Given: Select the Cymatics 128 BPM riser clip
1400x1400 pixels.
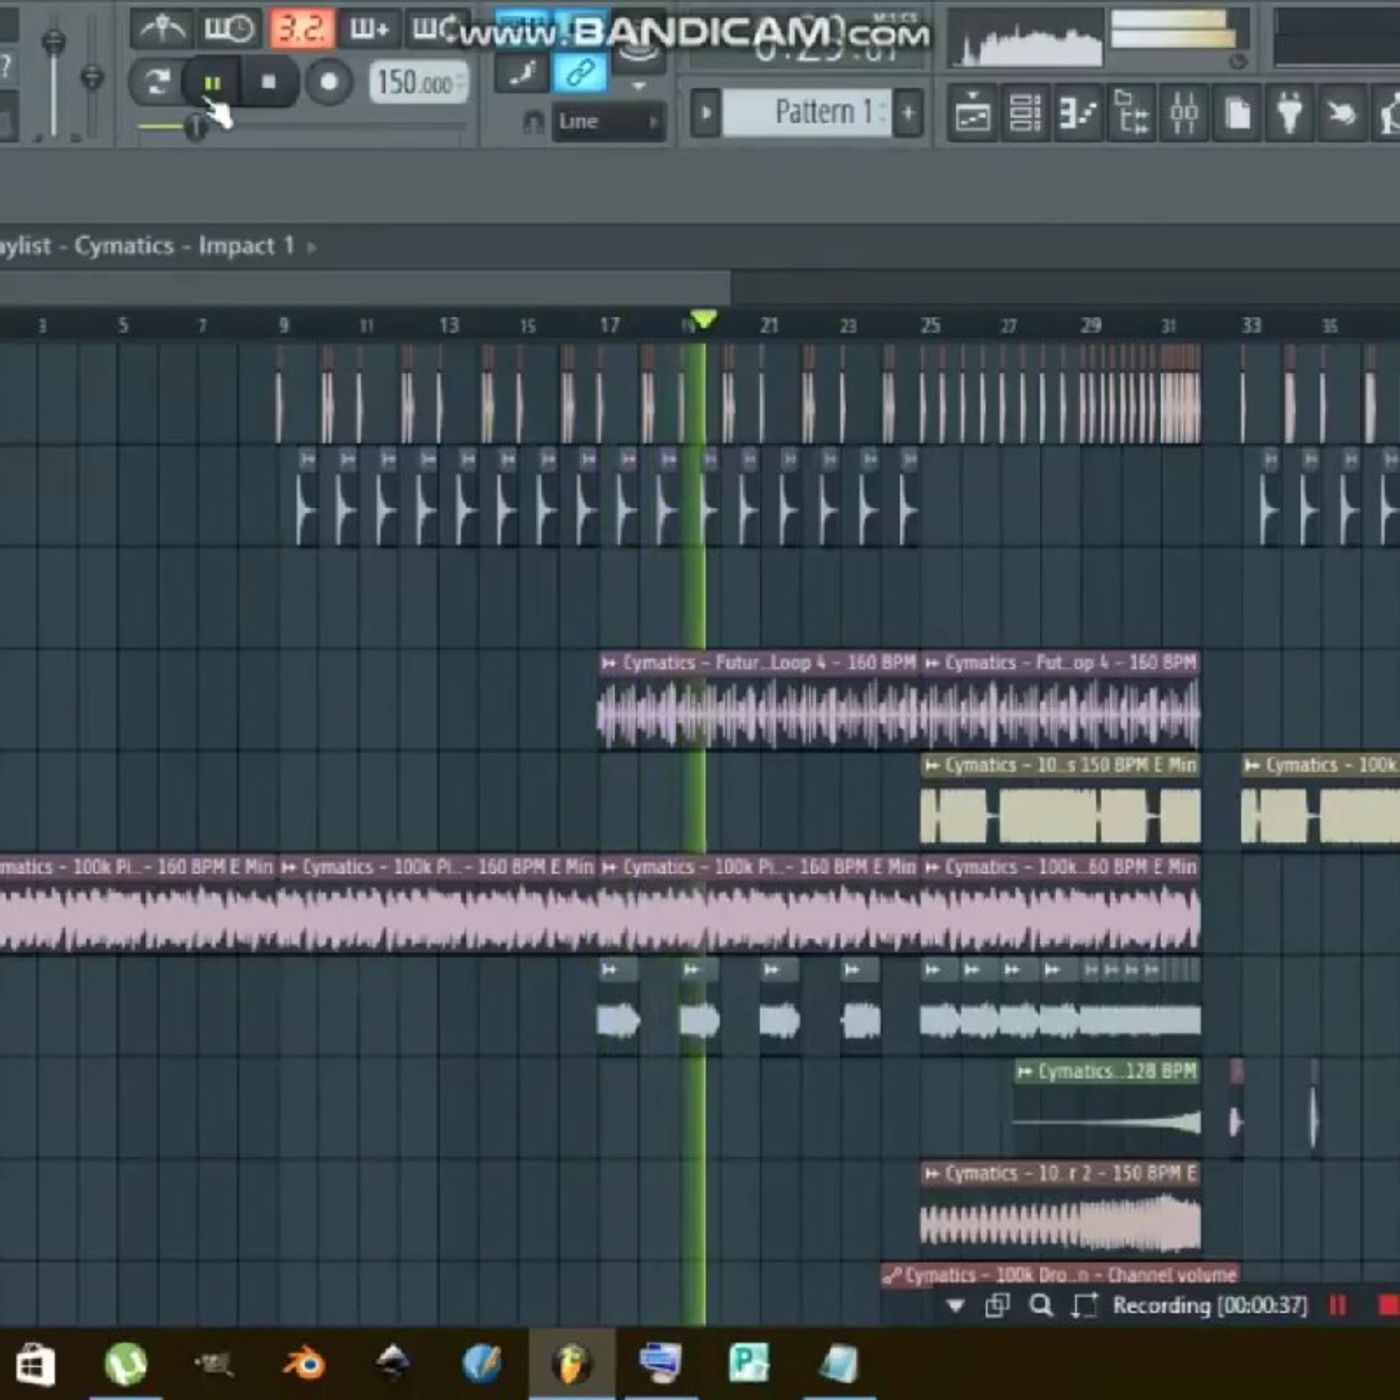Looking at the screenshot, I should tap(1107, 1108).
